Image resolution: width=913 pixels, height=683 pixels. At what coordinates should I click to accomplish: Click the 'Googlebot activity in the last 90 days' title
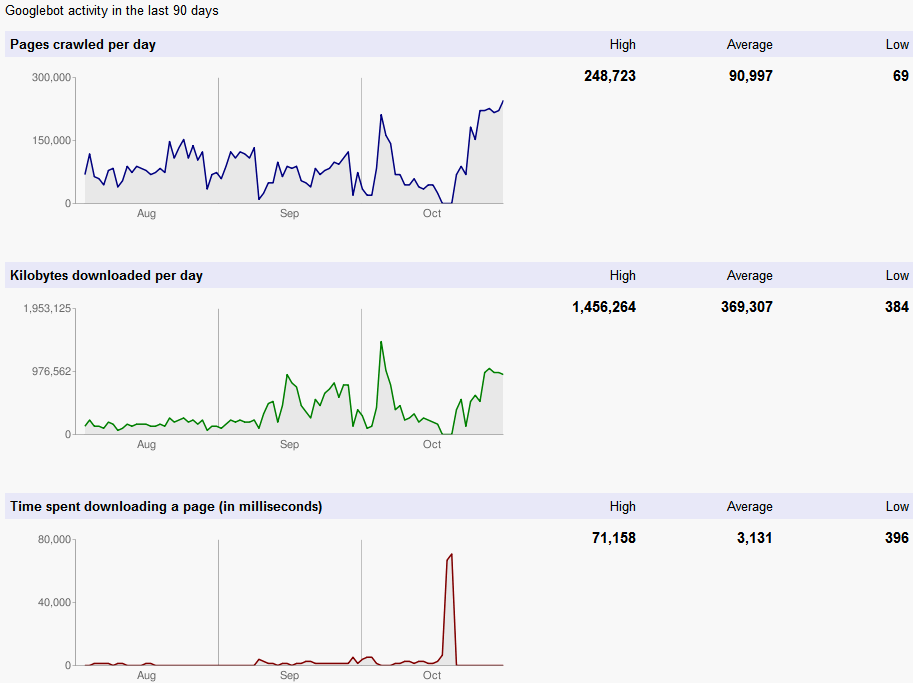[x=112, y=11]
